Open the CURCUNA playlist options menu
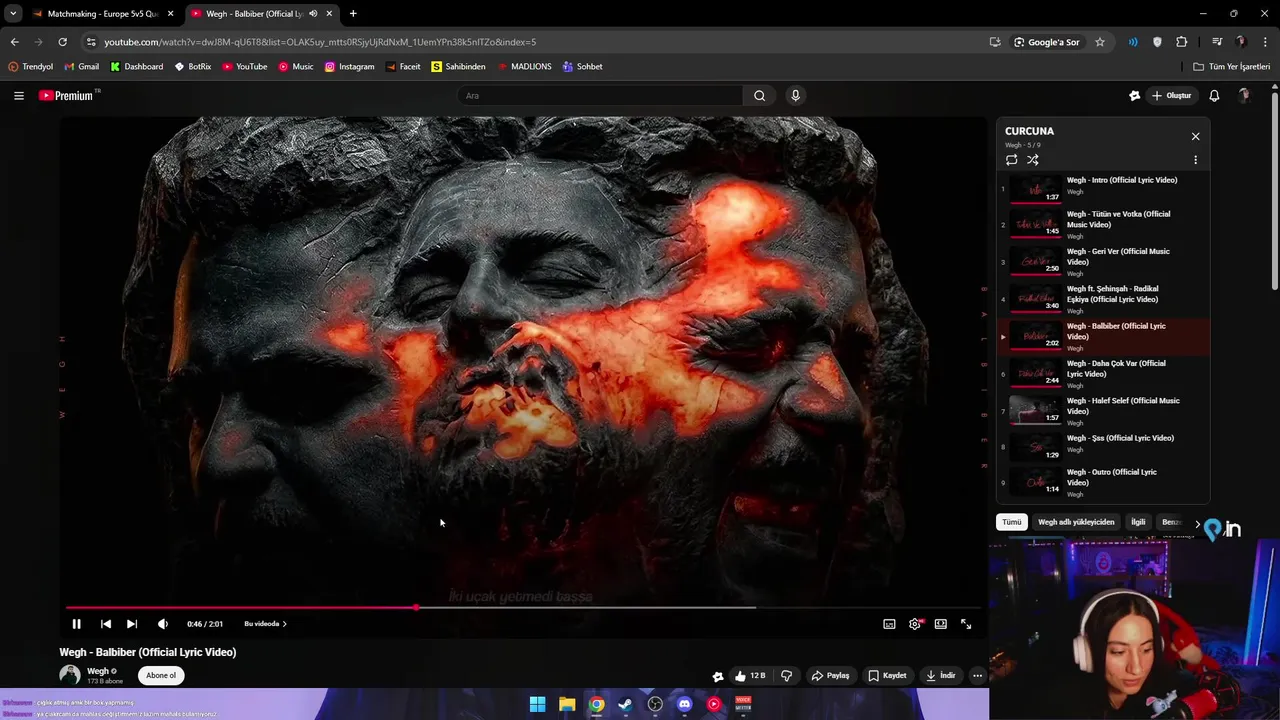1280x720 pixels. tap(1195, 160)
